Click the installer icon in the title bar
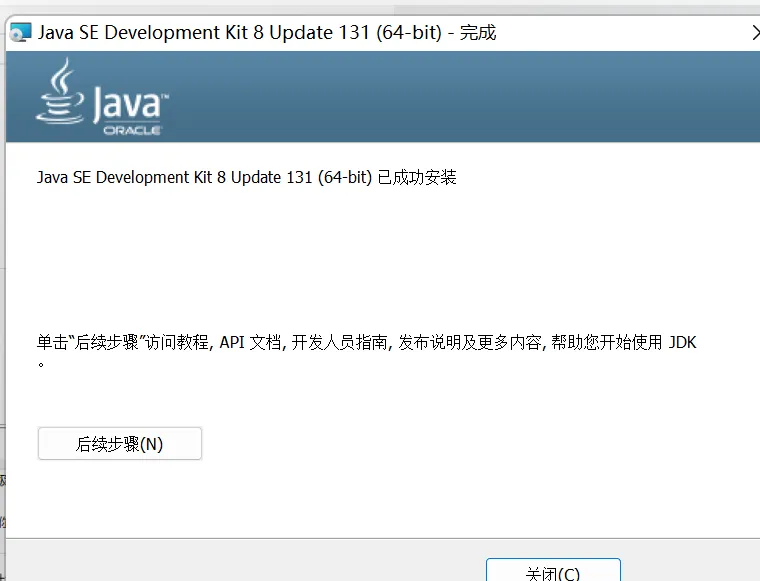The image size is (760, 581). (x=19, y=32)
